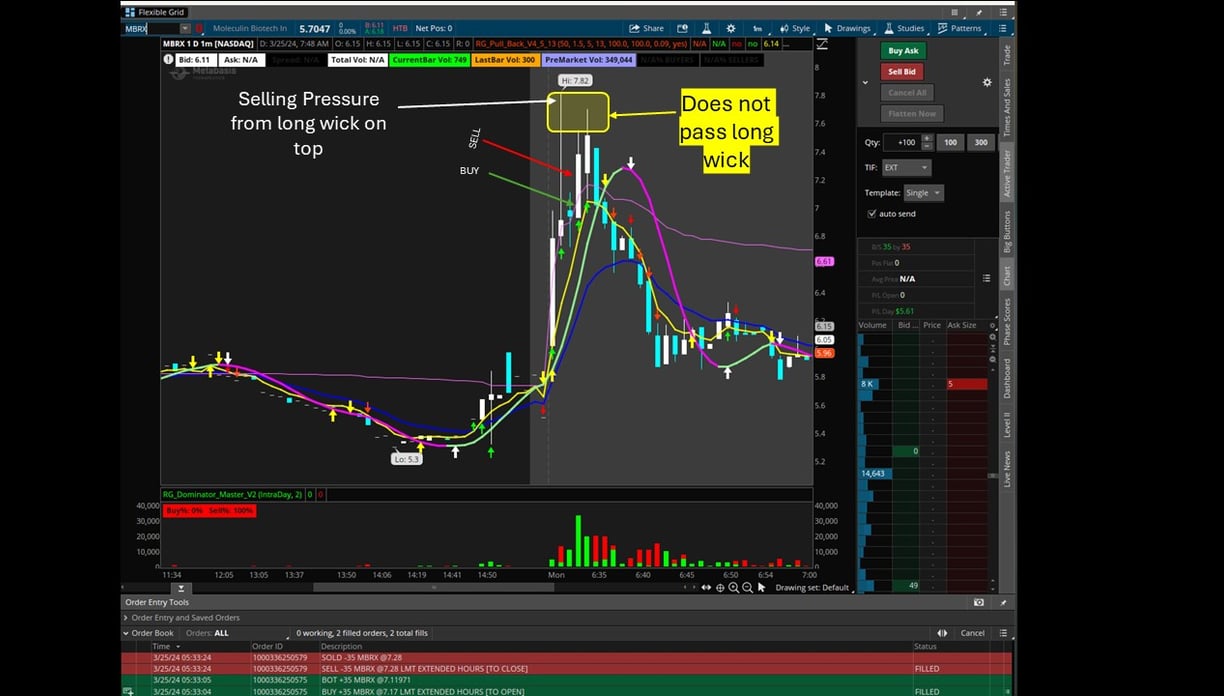Click the Description column header
The width and height of the screenshot is (1224, 696).
(341, 646)
